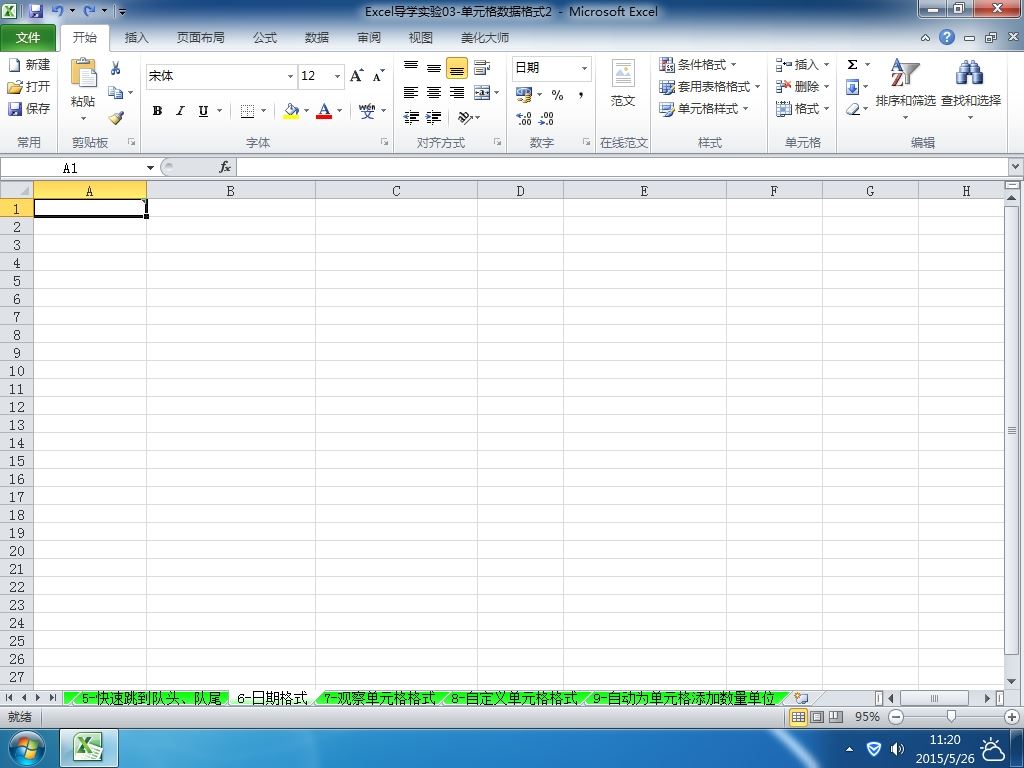Switch to 公式 ribbon tab
The height and width of the screenshot is (768, 1024).
(264, 38)
